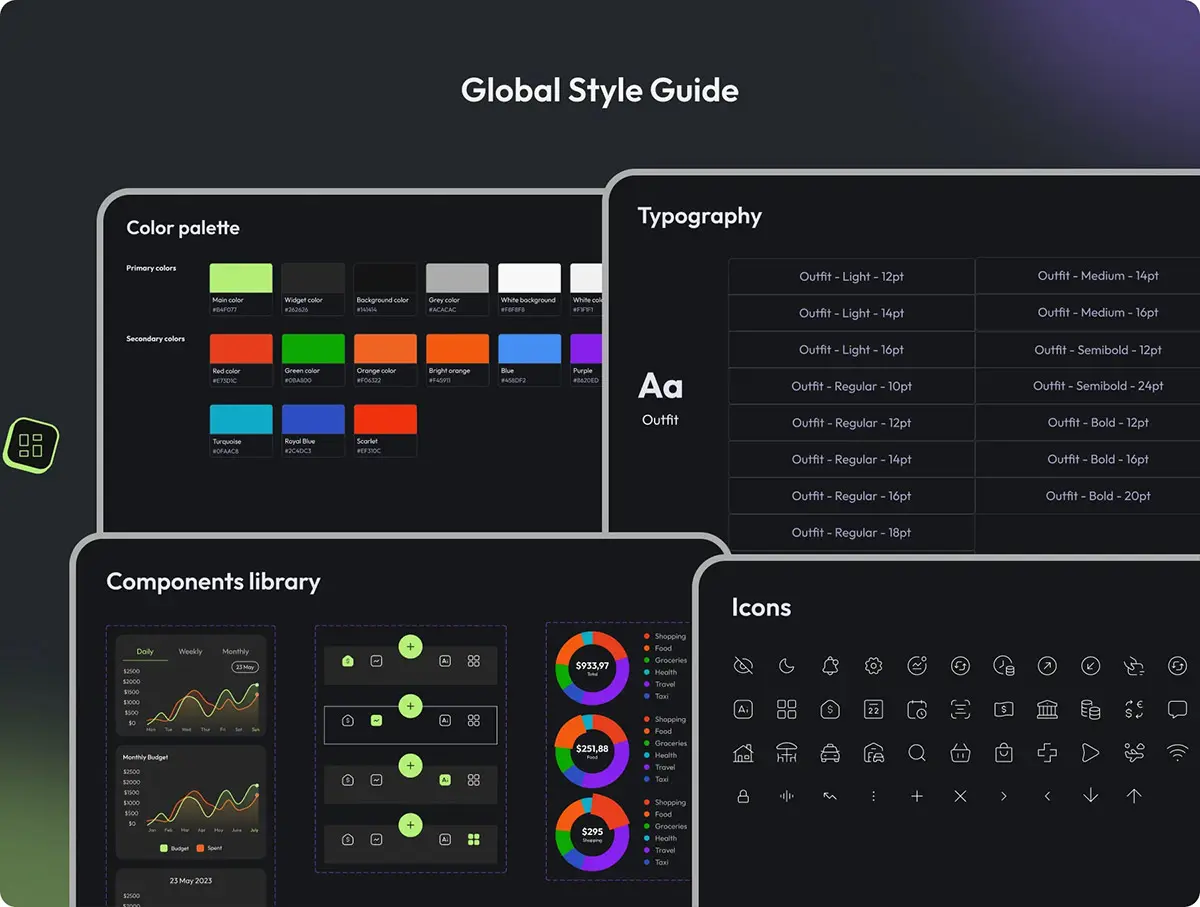Viewport: 1200px width, 907px height.
Task: Switch to the Monthly chart tab
Action: coord(236,652)
